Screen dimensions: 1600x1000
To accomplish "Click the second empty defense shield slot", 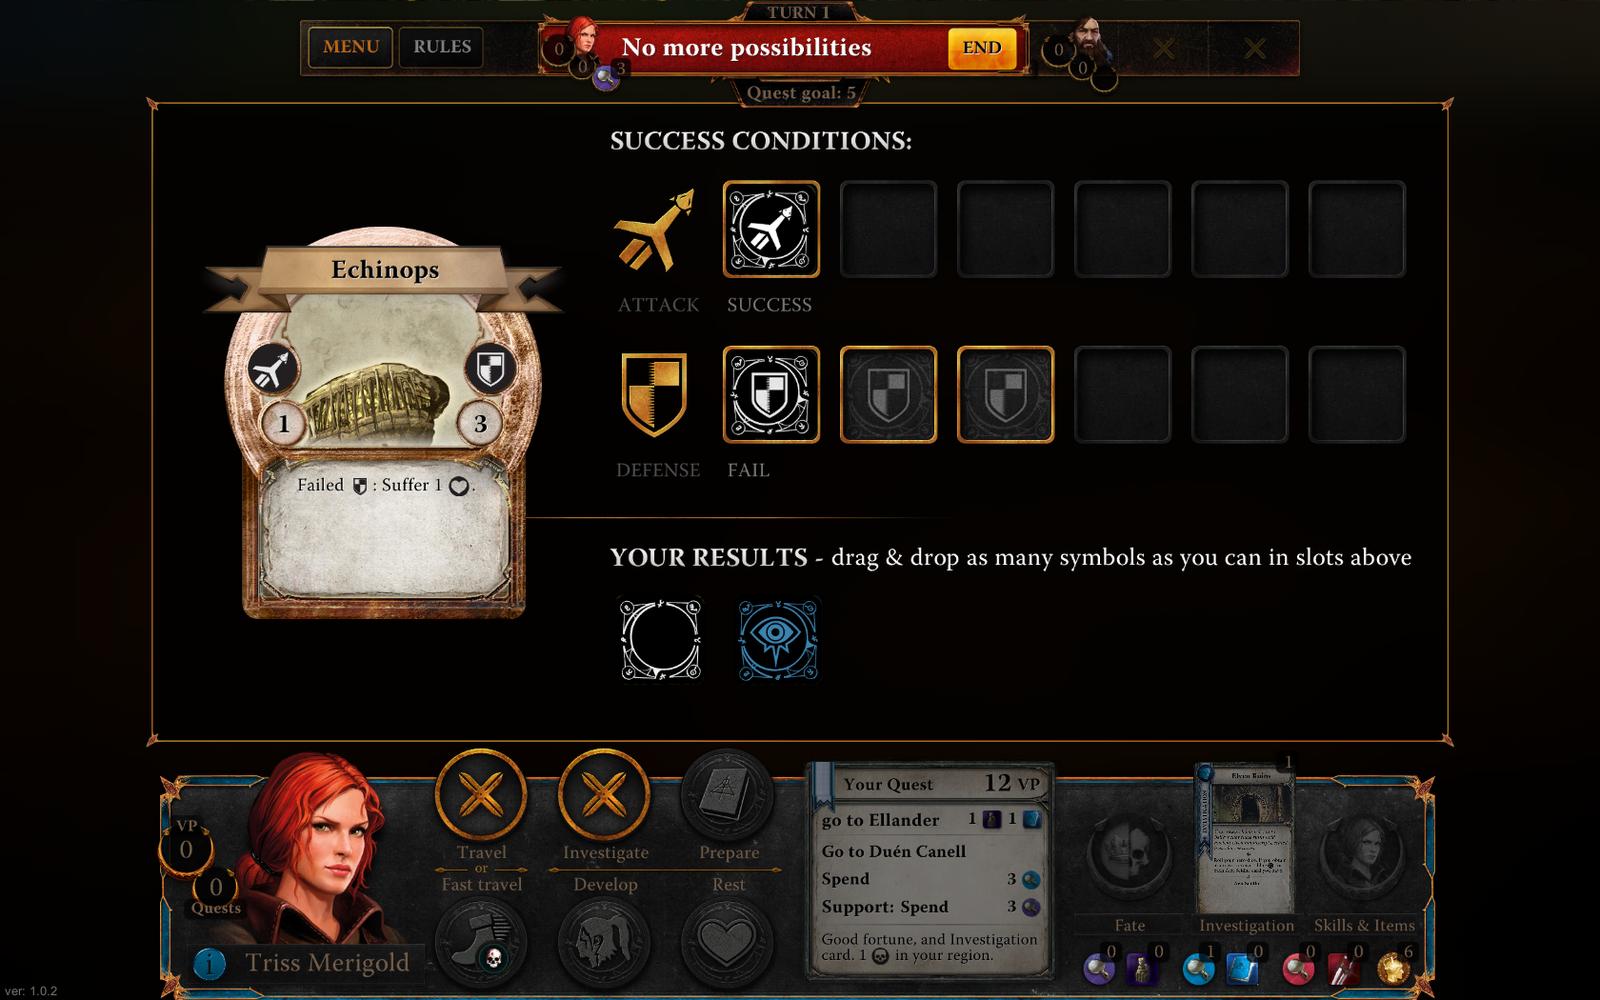I will (1005, 394).
